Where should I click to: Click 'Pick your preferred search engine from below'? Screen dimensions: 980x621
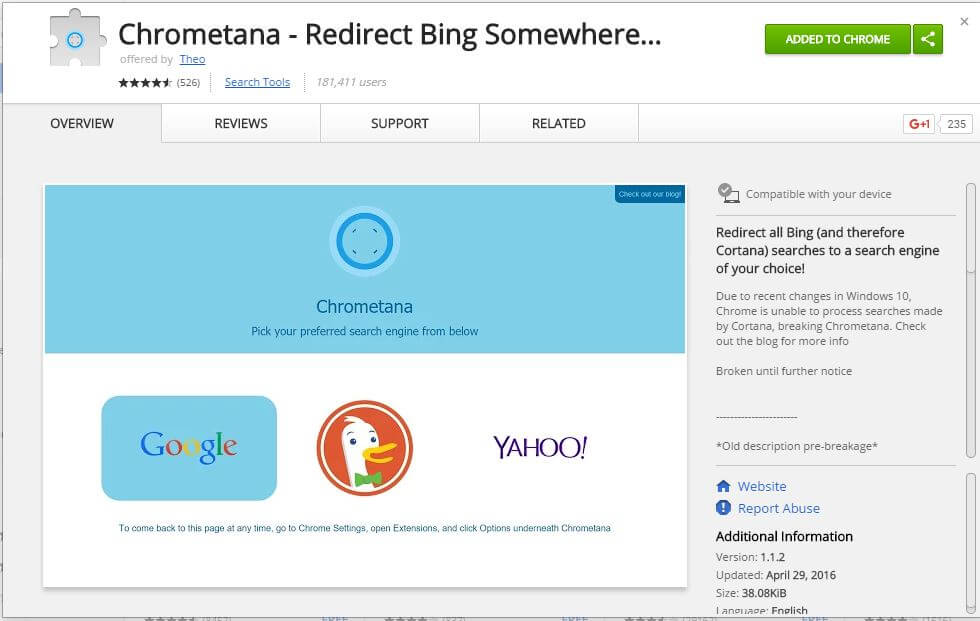[x=364, y=331]
